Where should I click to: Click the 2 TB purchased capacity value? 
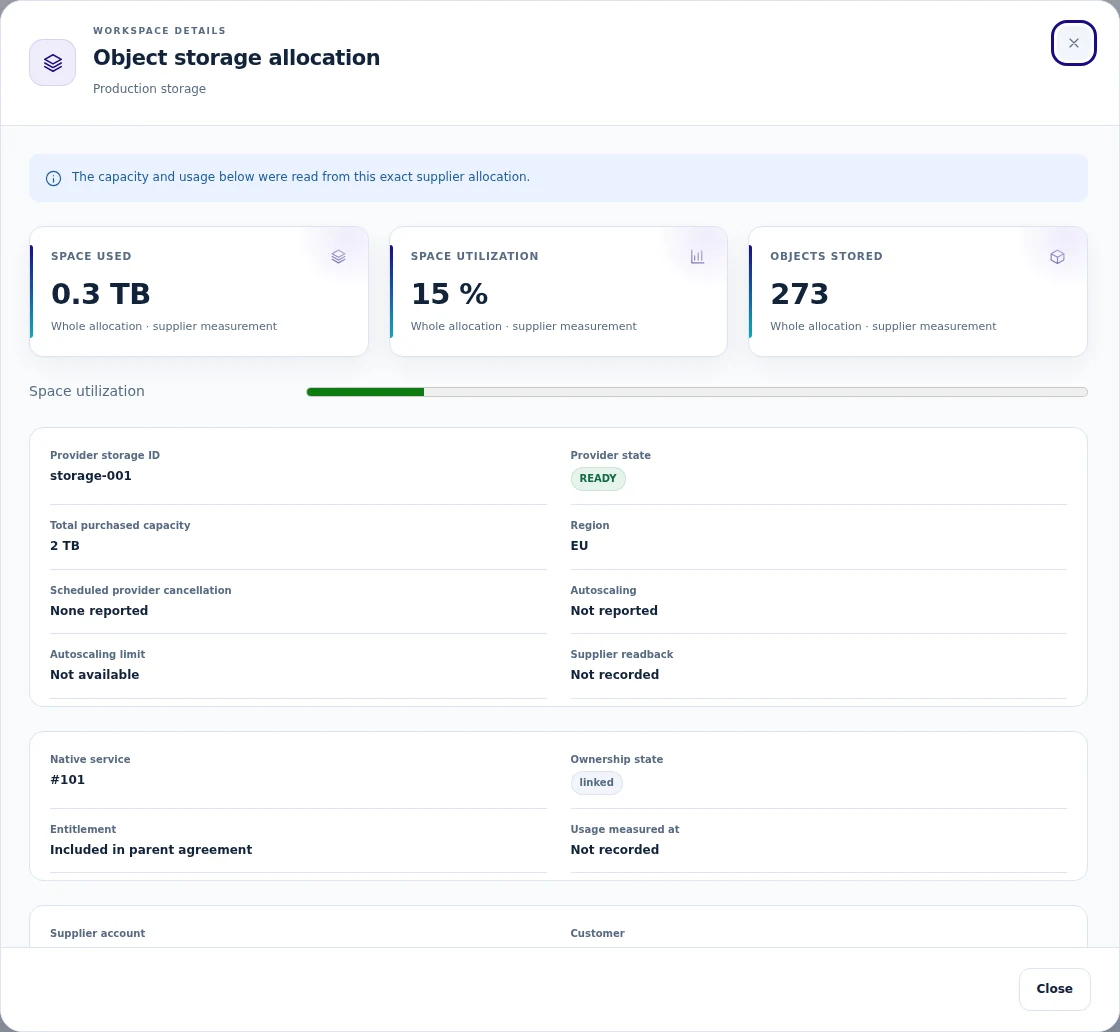pyautogui.click(x=65, y=546)
